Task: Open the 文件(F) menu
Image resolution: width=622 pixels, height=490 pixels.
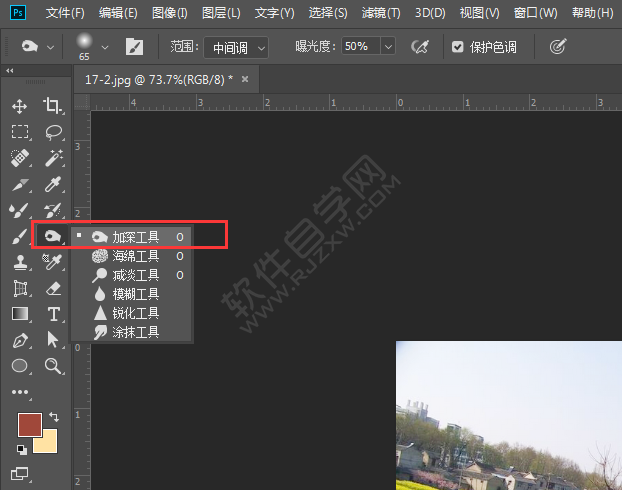Action: tap(65, 13)
